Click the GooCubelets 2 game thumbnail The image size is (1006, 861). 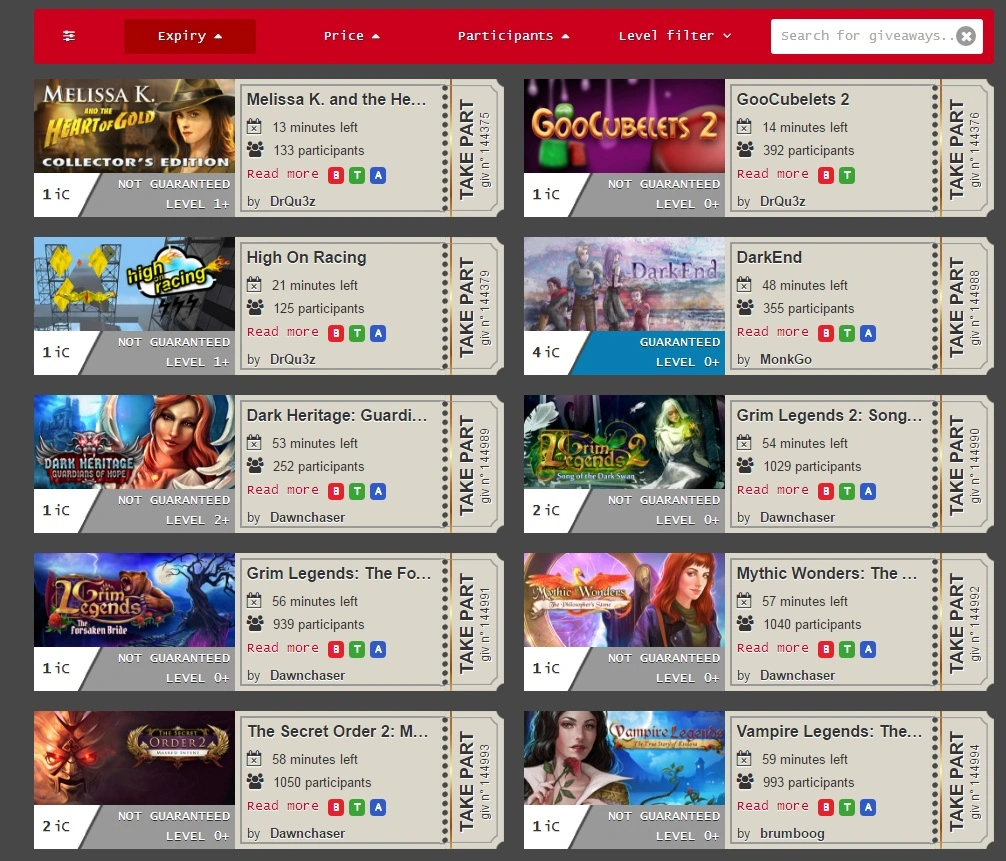tap(624, 126)
